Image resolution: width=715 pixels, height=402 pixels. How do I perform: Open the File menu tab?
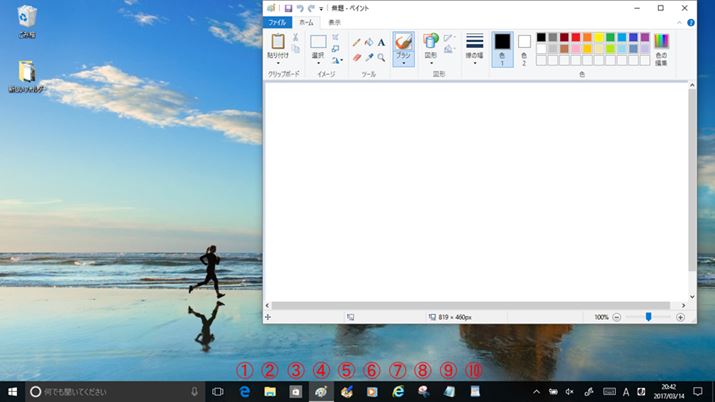coord(277,22)
